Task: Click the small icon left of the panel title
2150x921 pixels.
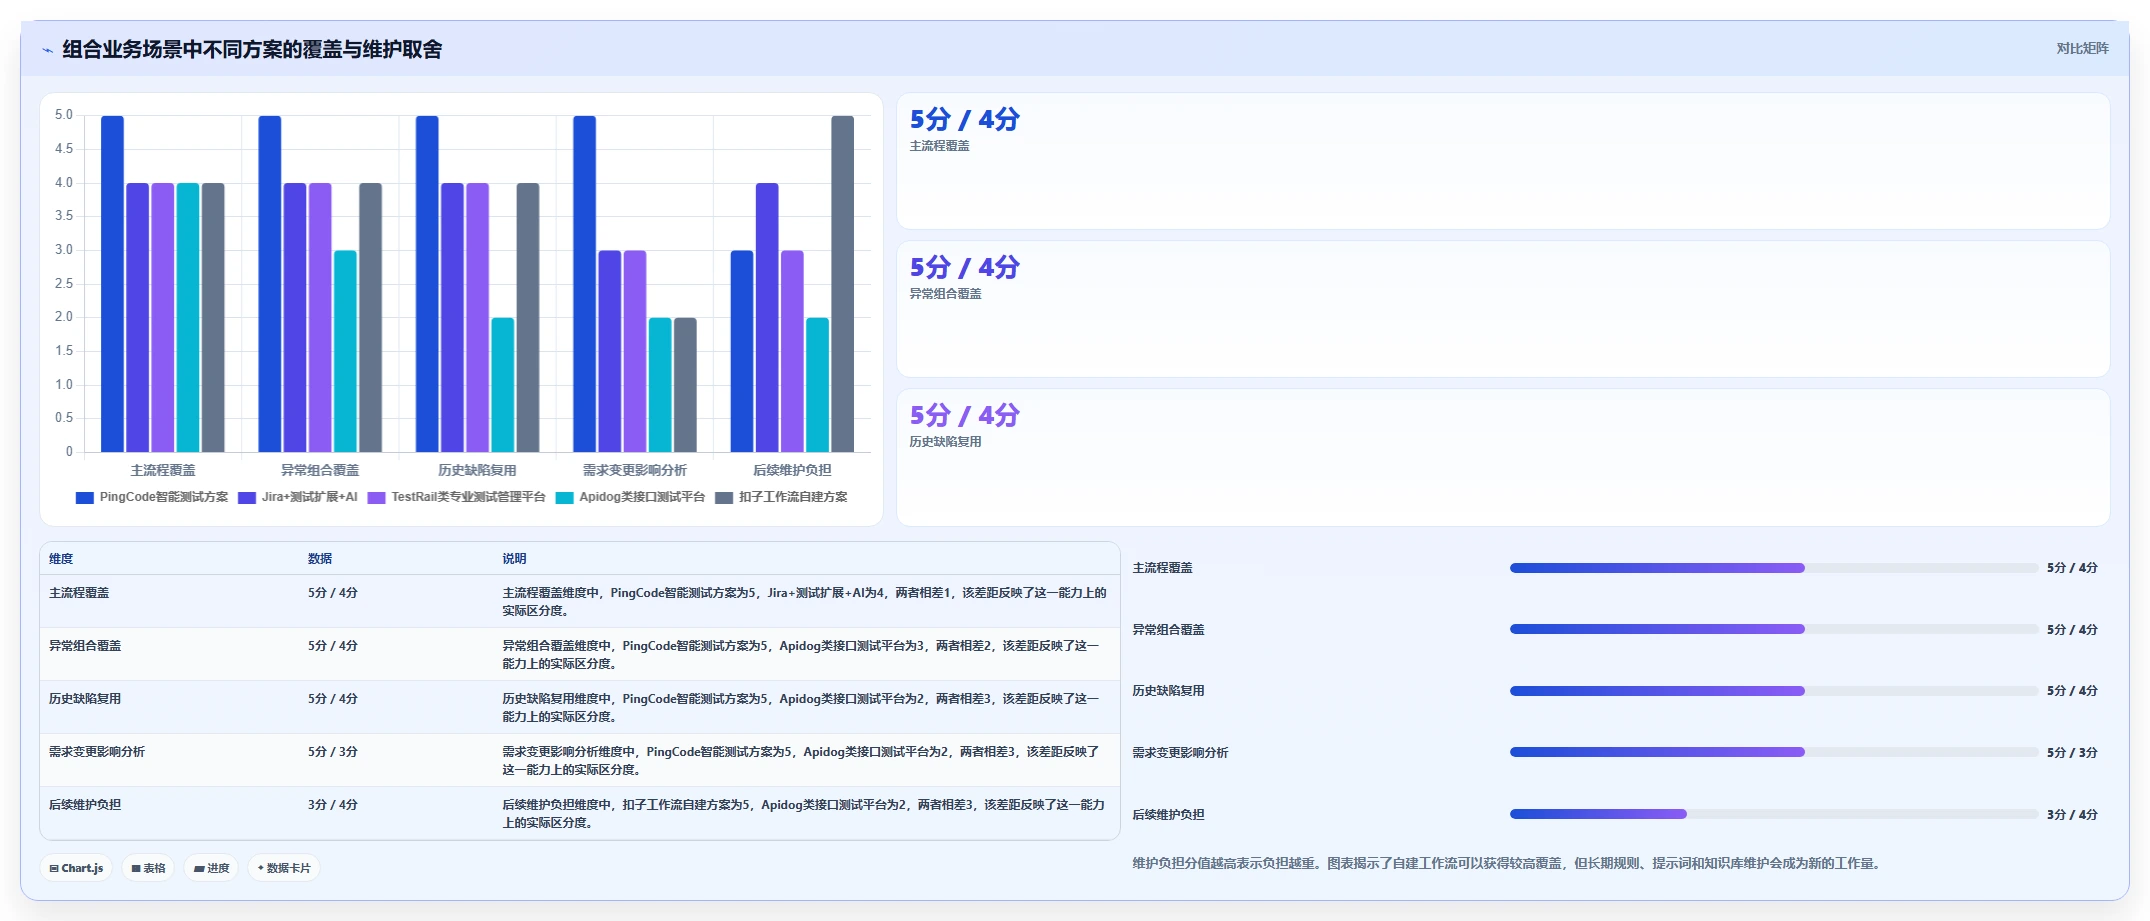Action: point(47,50)
